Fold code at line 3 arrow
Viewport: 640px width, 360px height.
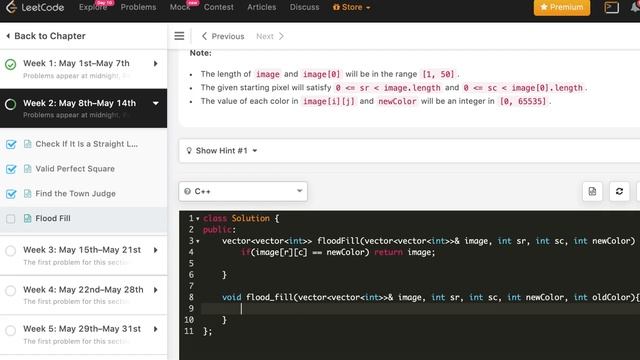[x=198, y=241]
